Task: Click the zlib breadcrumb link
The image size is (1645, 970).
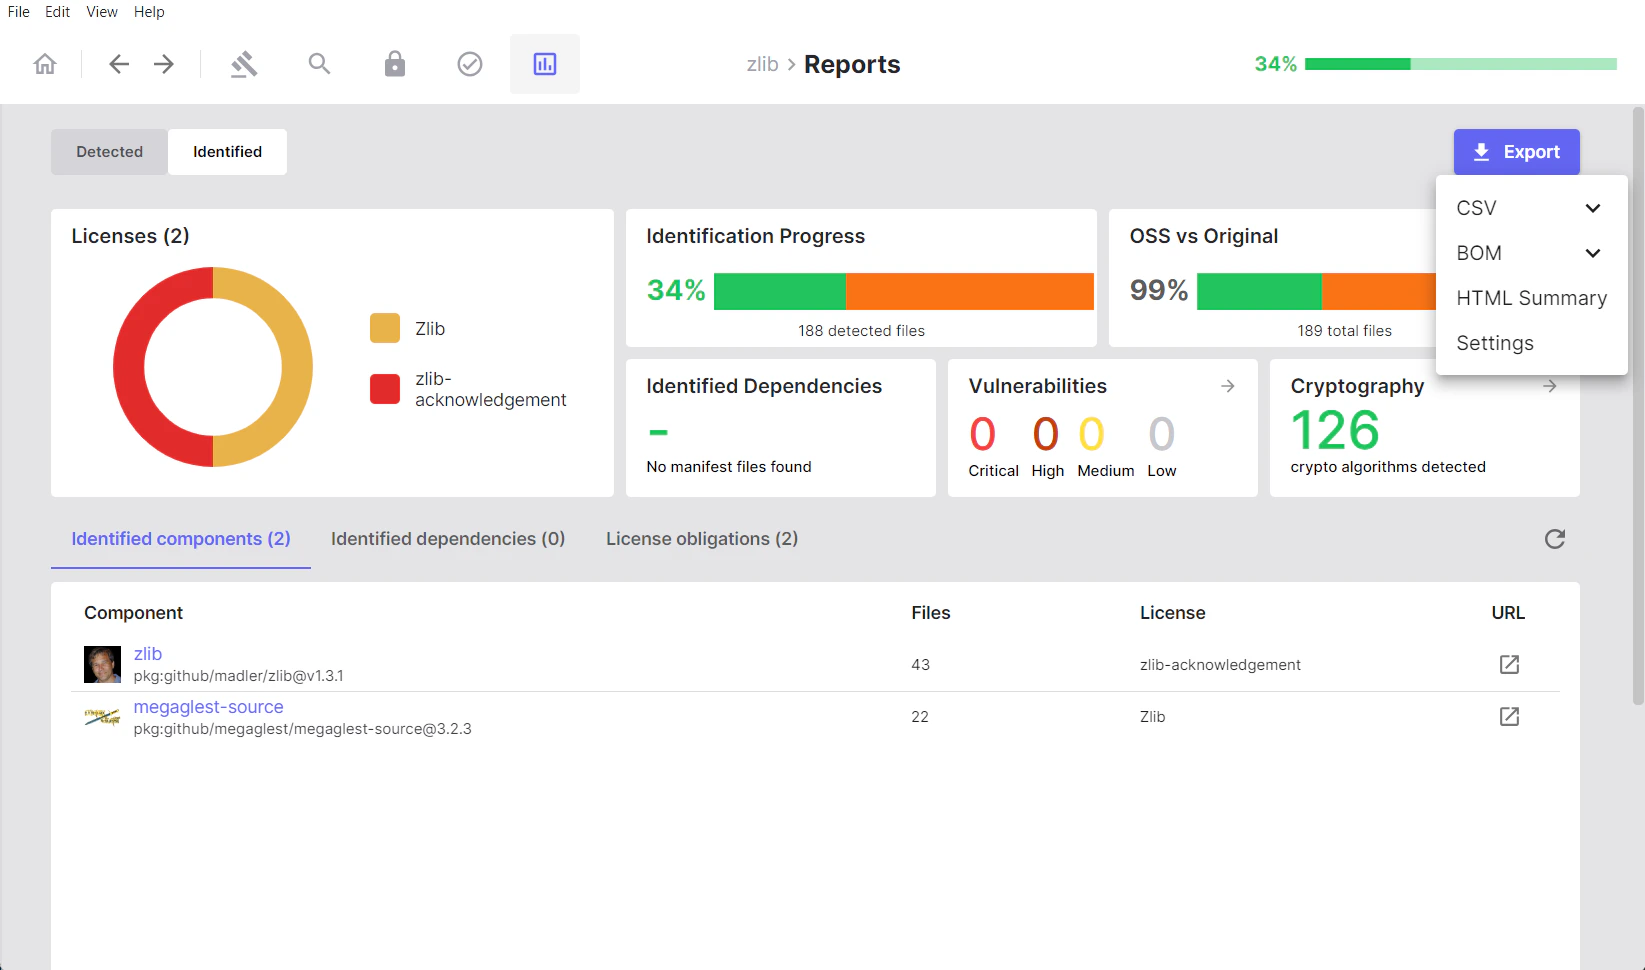Action: coord(762,64)
